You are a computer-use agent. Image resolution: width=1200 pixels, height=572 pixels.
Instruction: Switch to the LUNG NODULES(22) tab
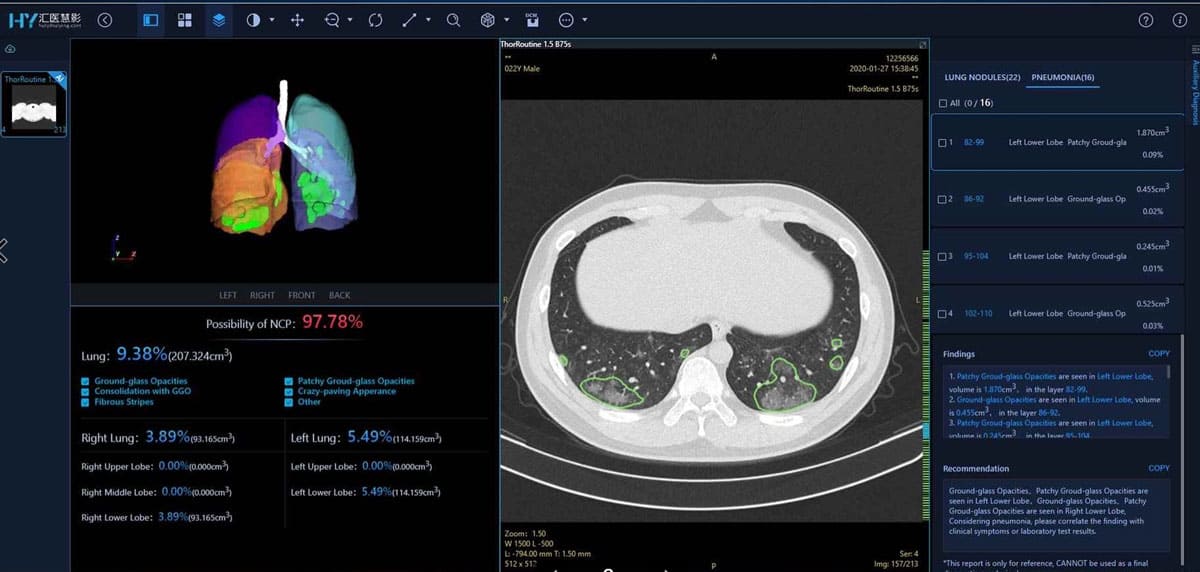[982, 77]
